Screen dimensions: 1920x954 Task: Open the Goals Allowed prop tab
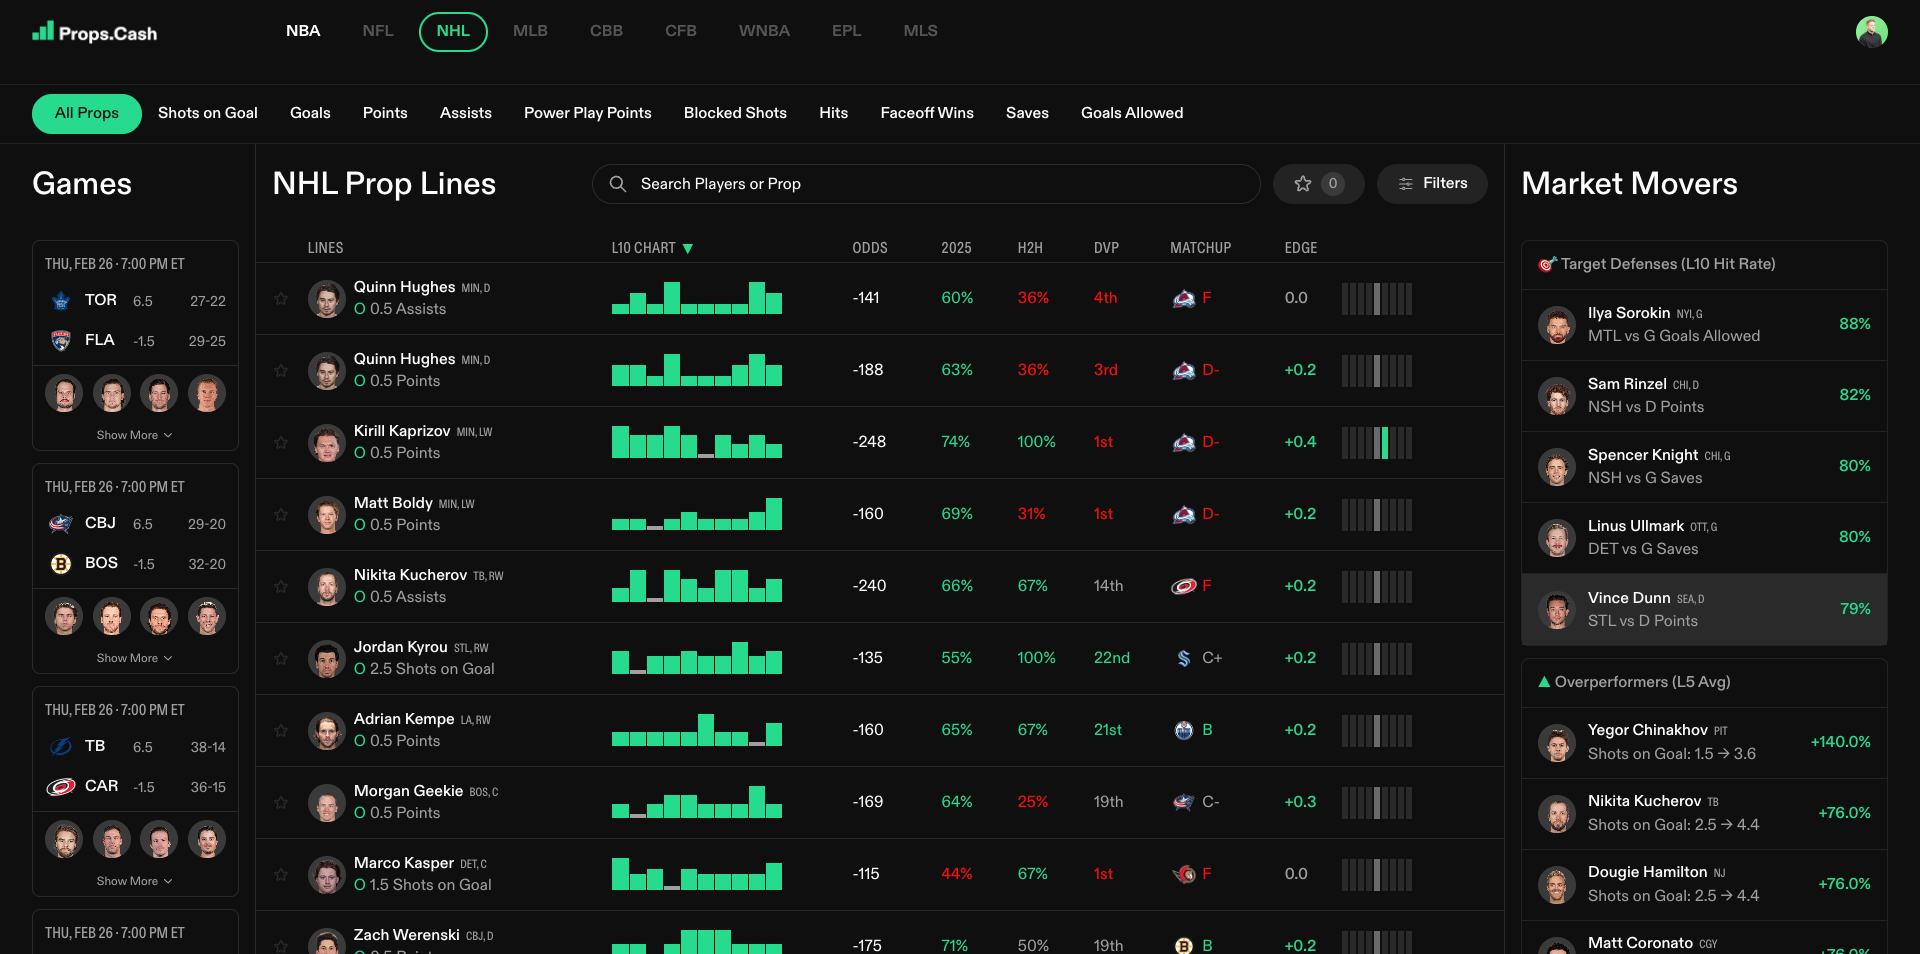[1132, 113]
